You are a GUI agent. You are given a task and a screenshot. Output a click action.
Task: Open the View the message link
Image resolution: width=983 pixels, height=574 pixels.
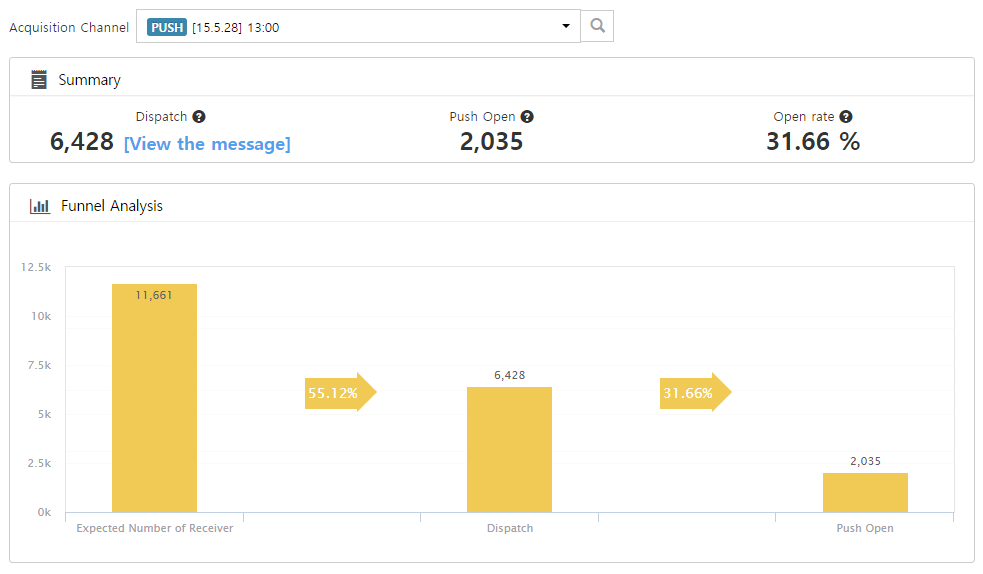(208, 144)
